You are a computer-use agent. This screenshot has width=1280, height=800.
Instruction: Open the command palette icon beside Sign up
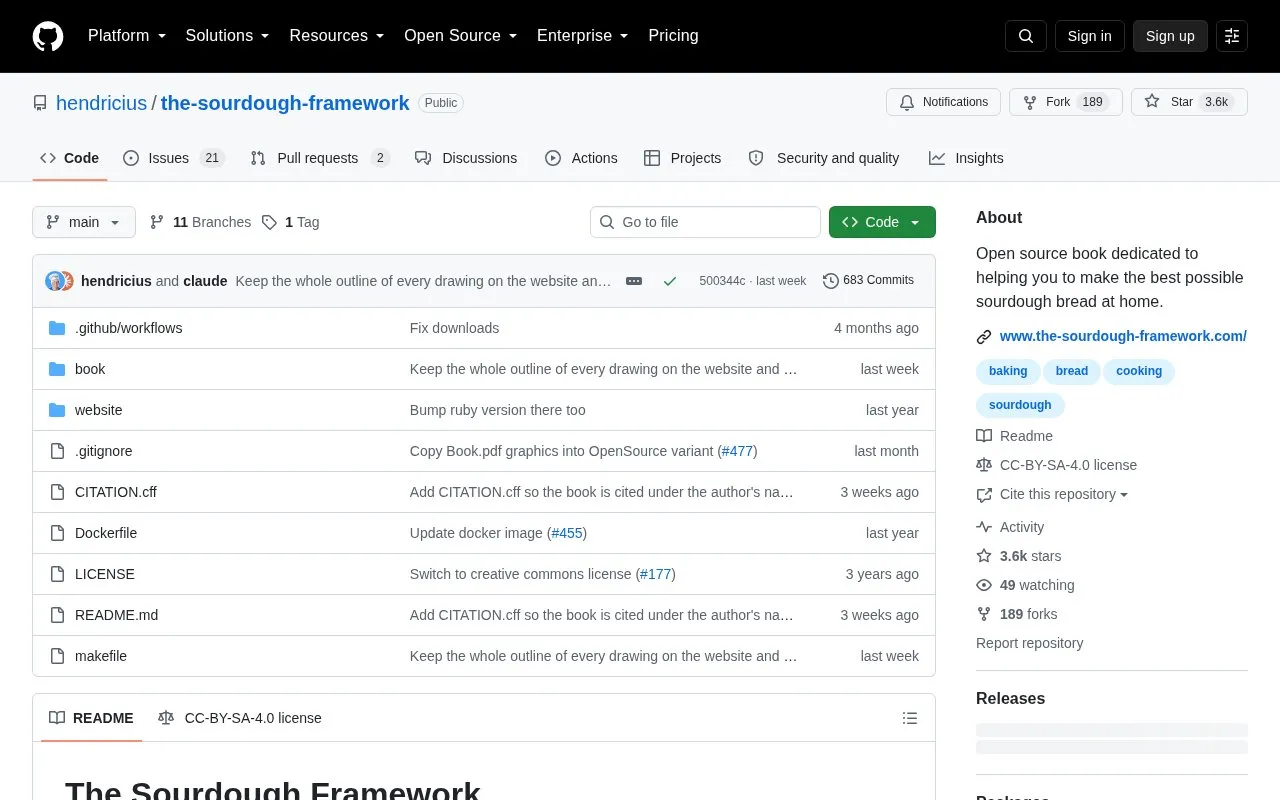pyautogui.click(x=1232, y=36)
